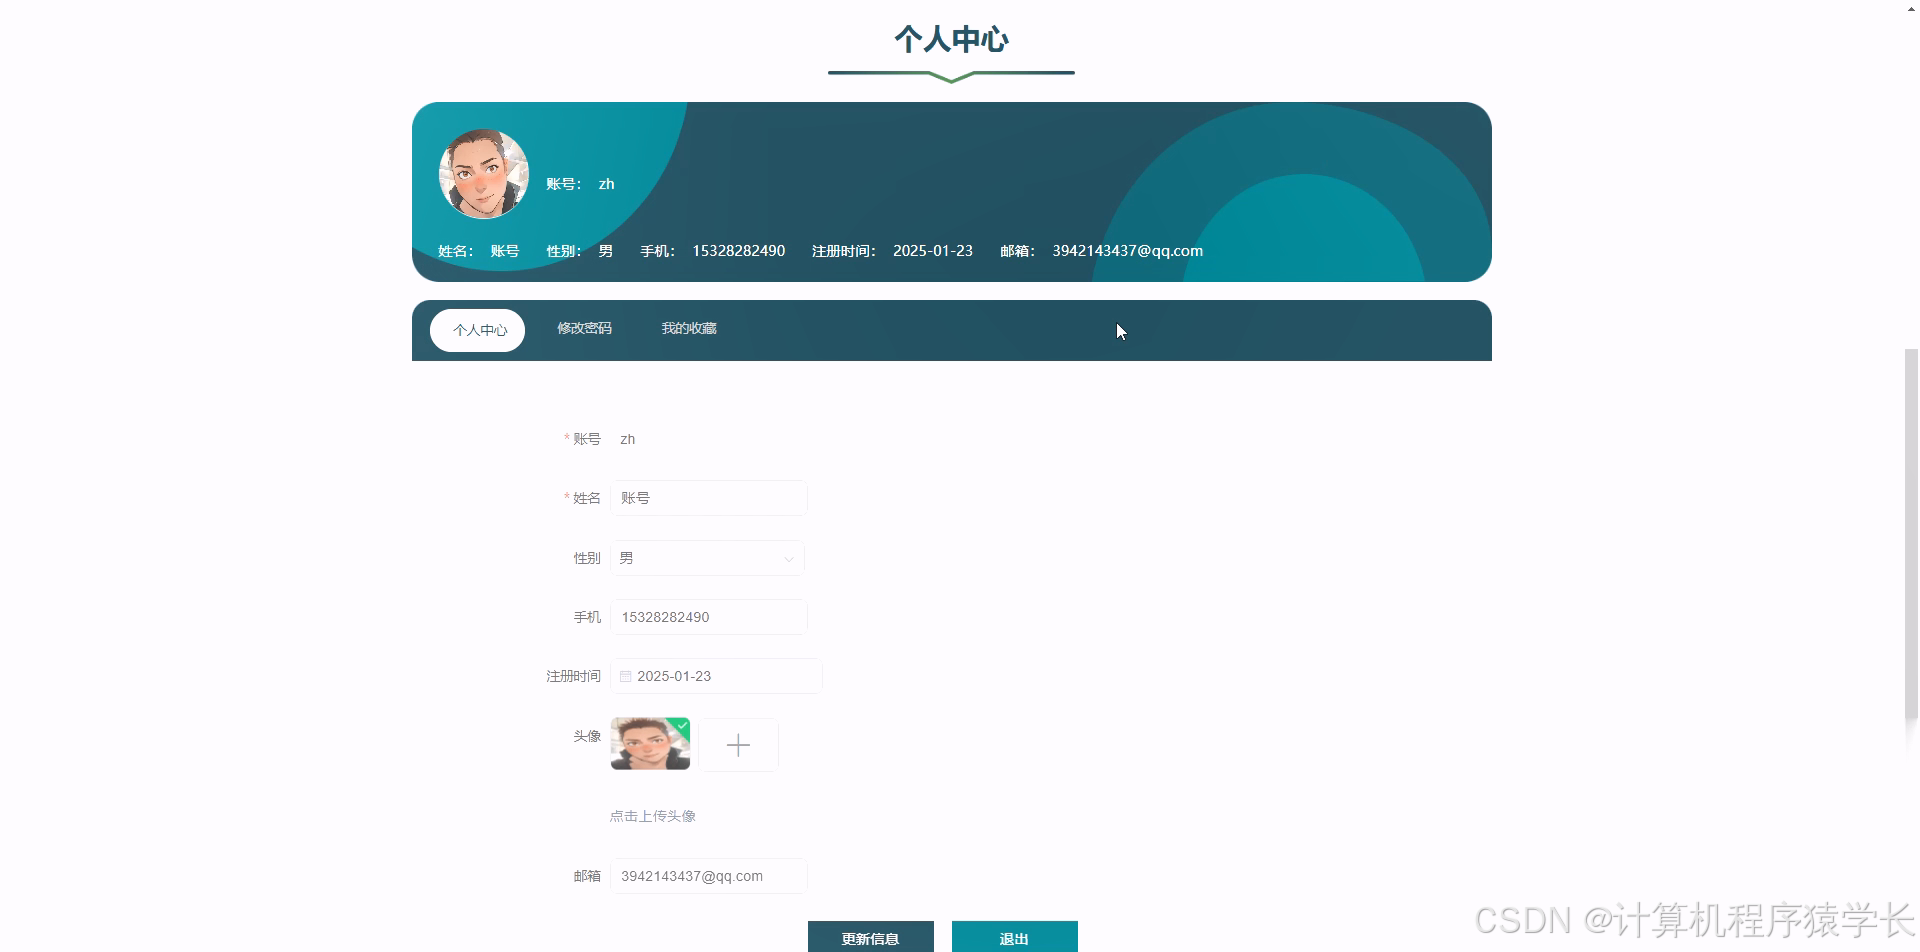Select the 个人中心 tab

(477, 329)
